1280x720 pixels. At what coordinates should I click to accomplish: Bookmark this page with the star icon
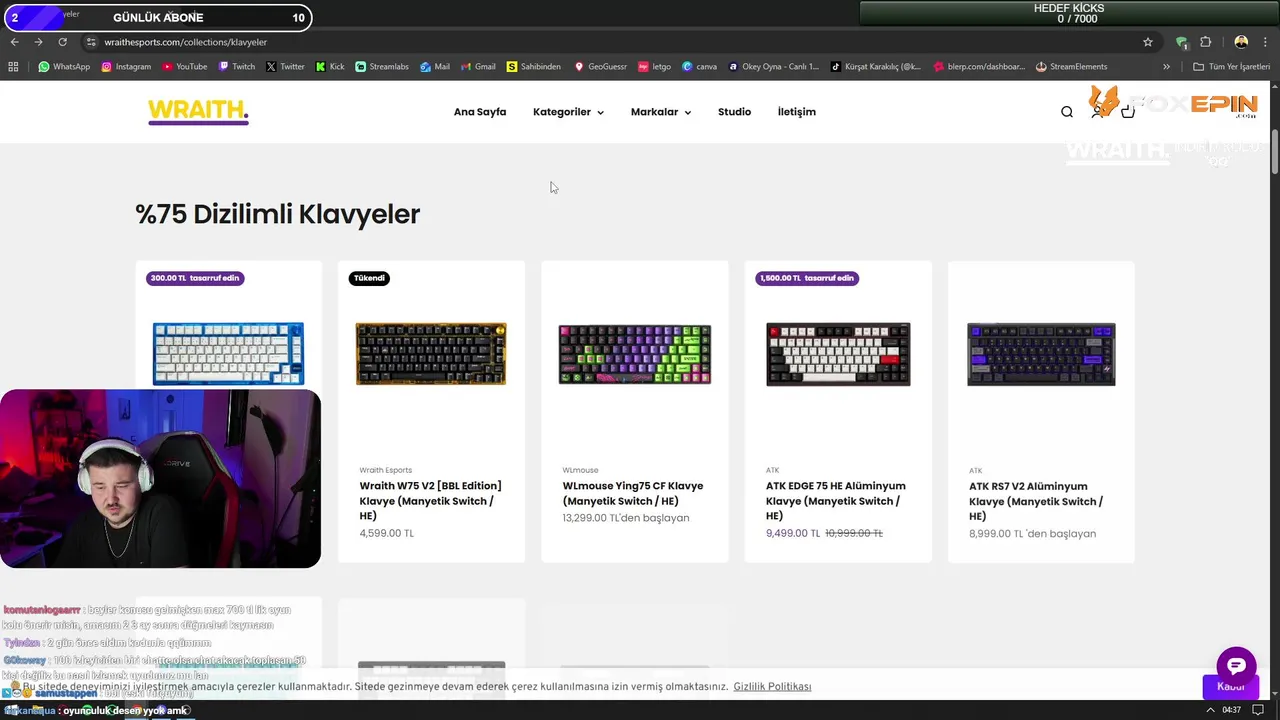coord(1148,42)
